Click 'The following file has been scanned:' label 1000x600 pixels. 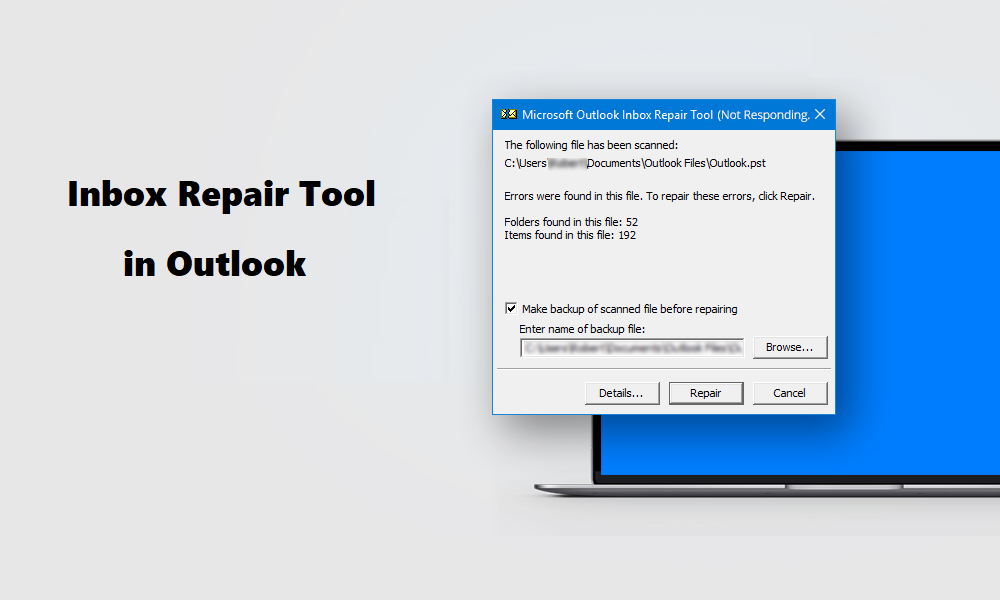coord(591,145)
